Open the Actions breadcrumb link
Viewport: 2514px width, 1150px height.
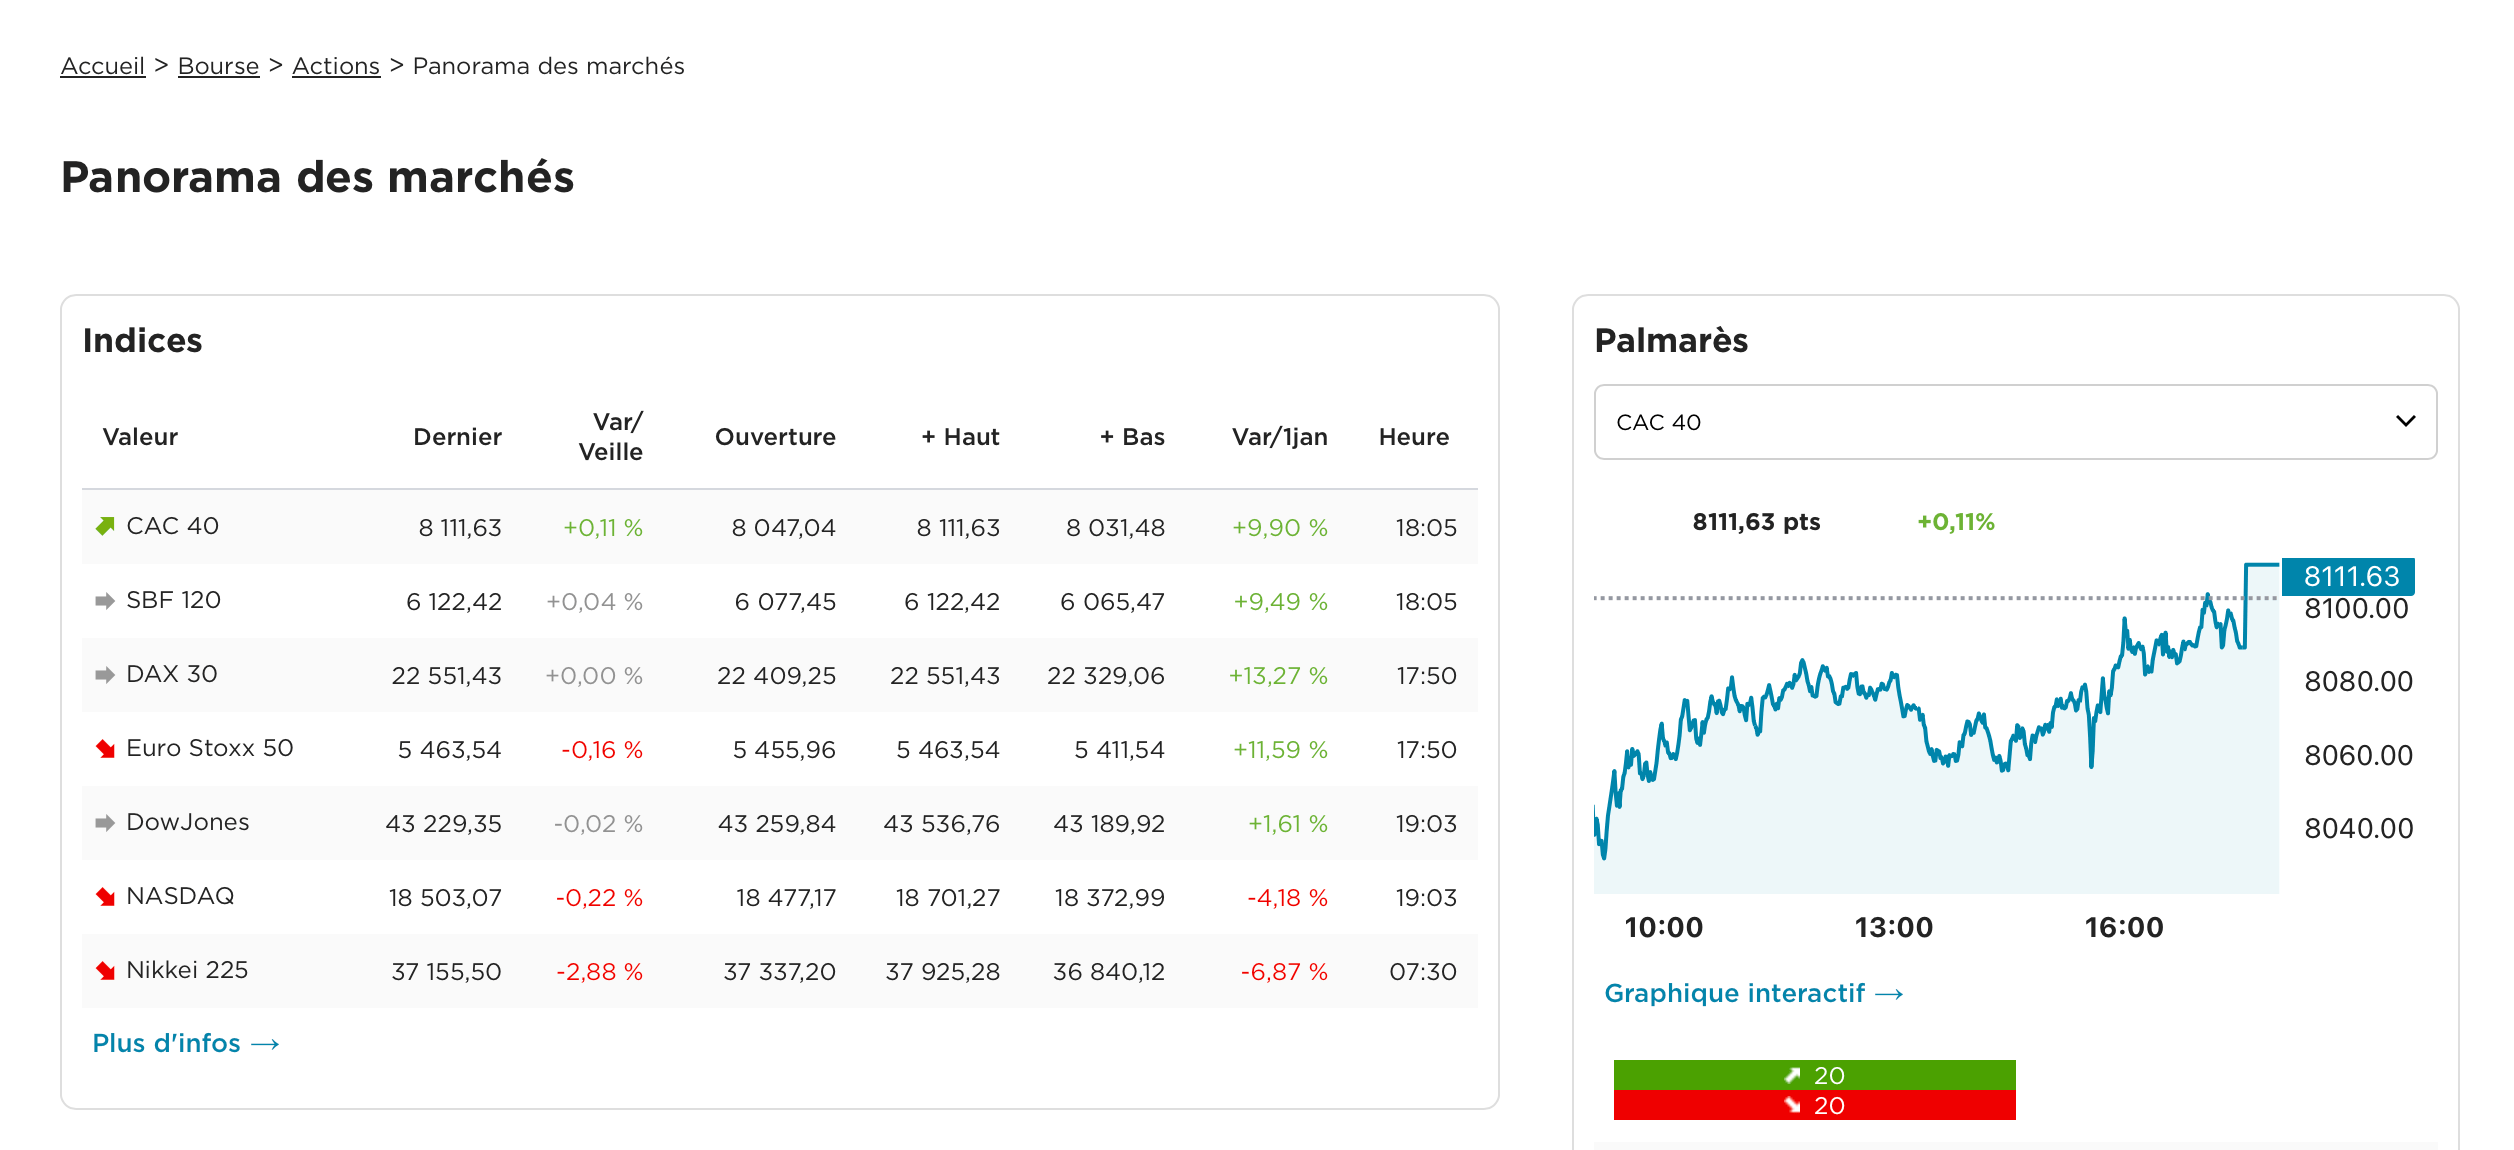(336, 66)
